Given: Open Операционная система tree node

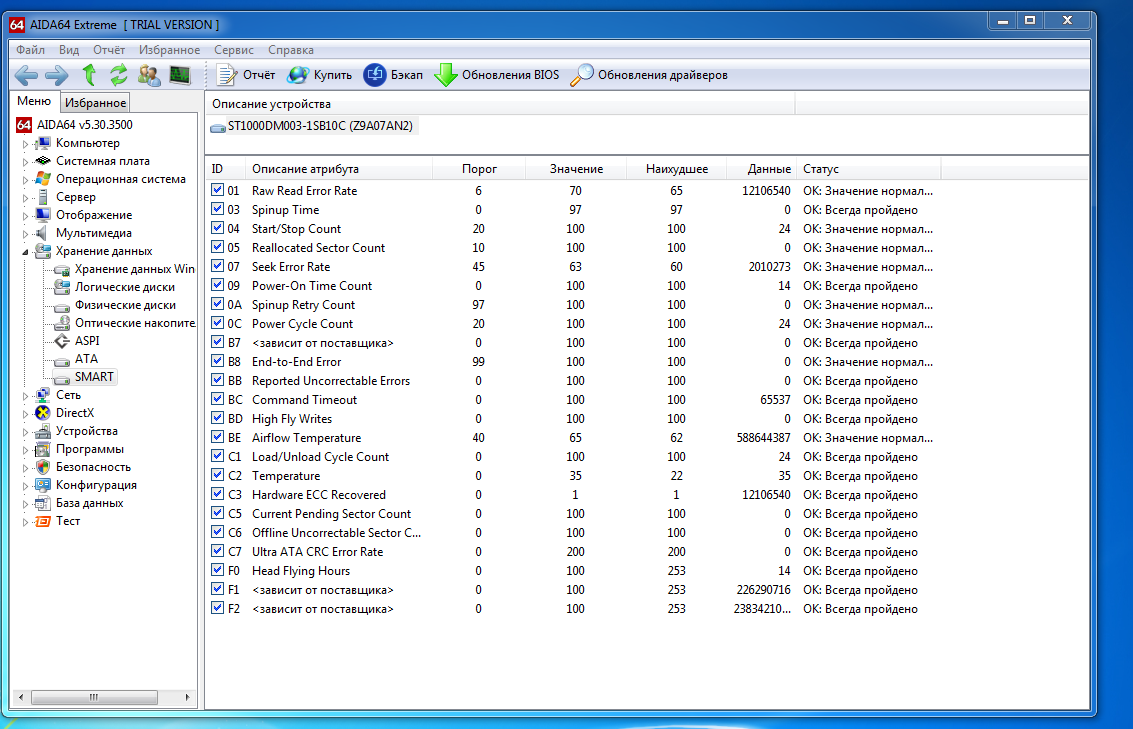Looking at the screenshot, I should [121, 179].
